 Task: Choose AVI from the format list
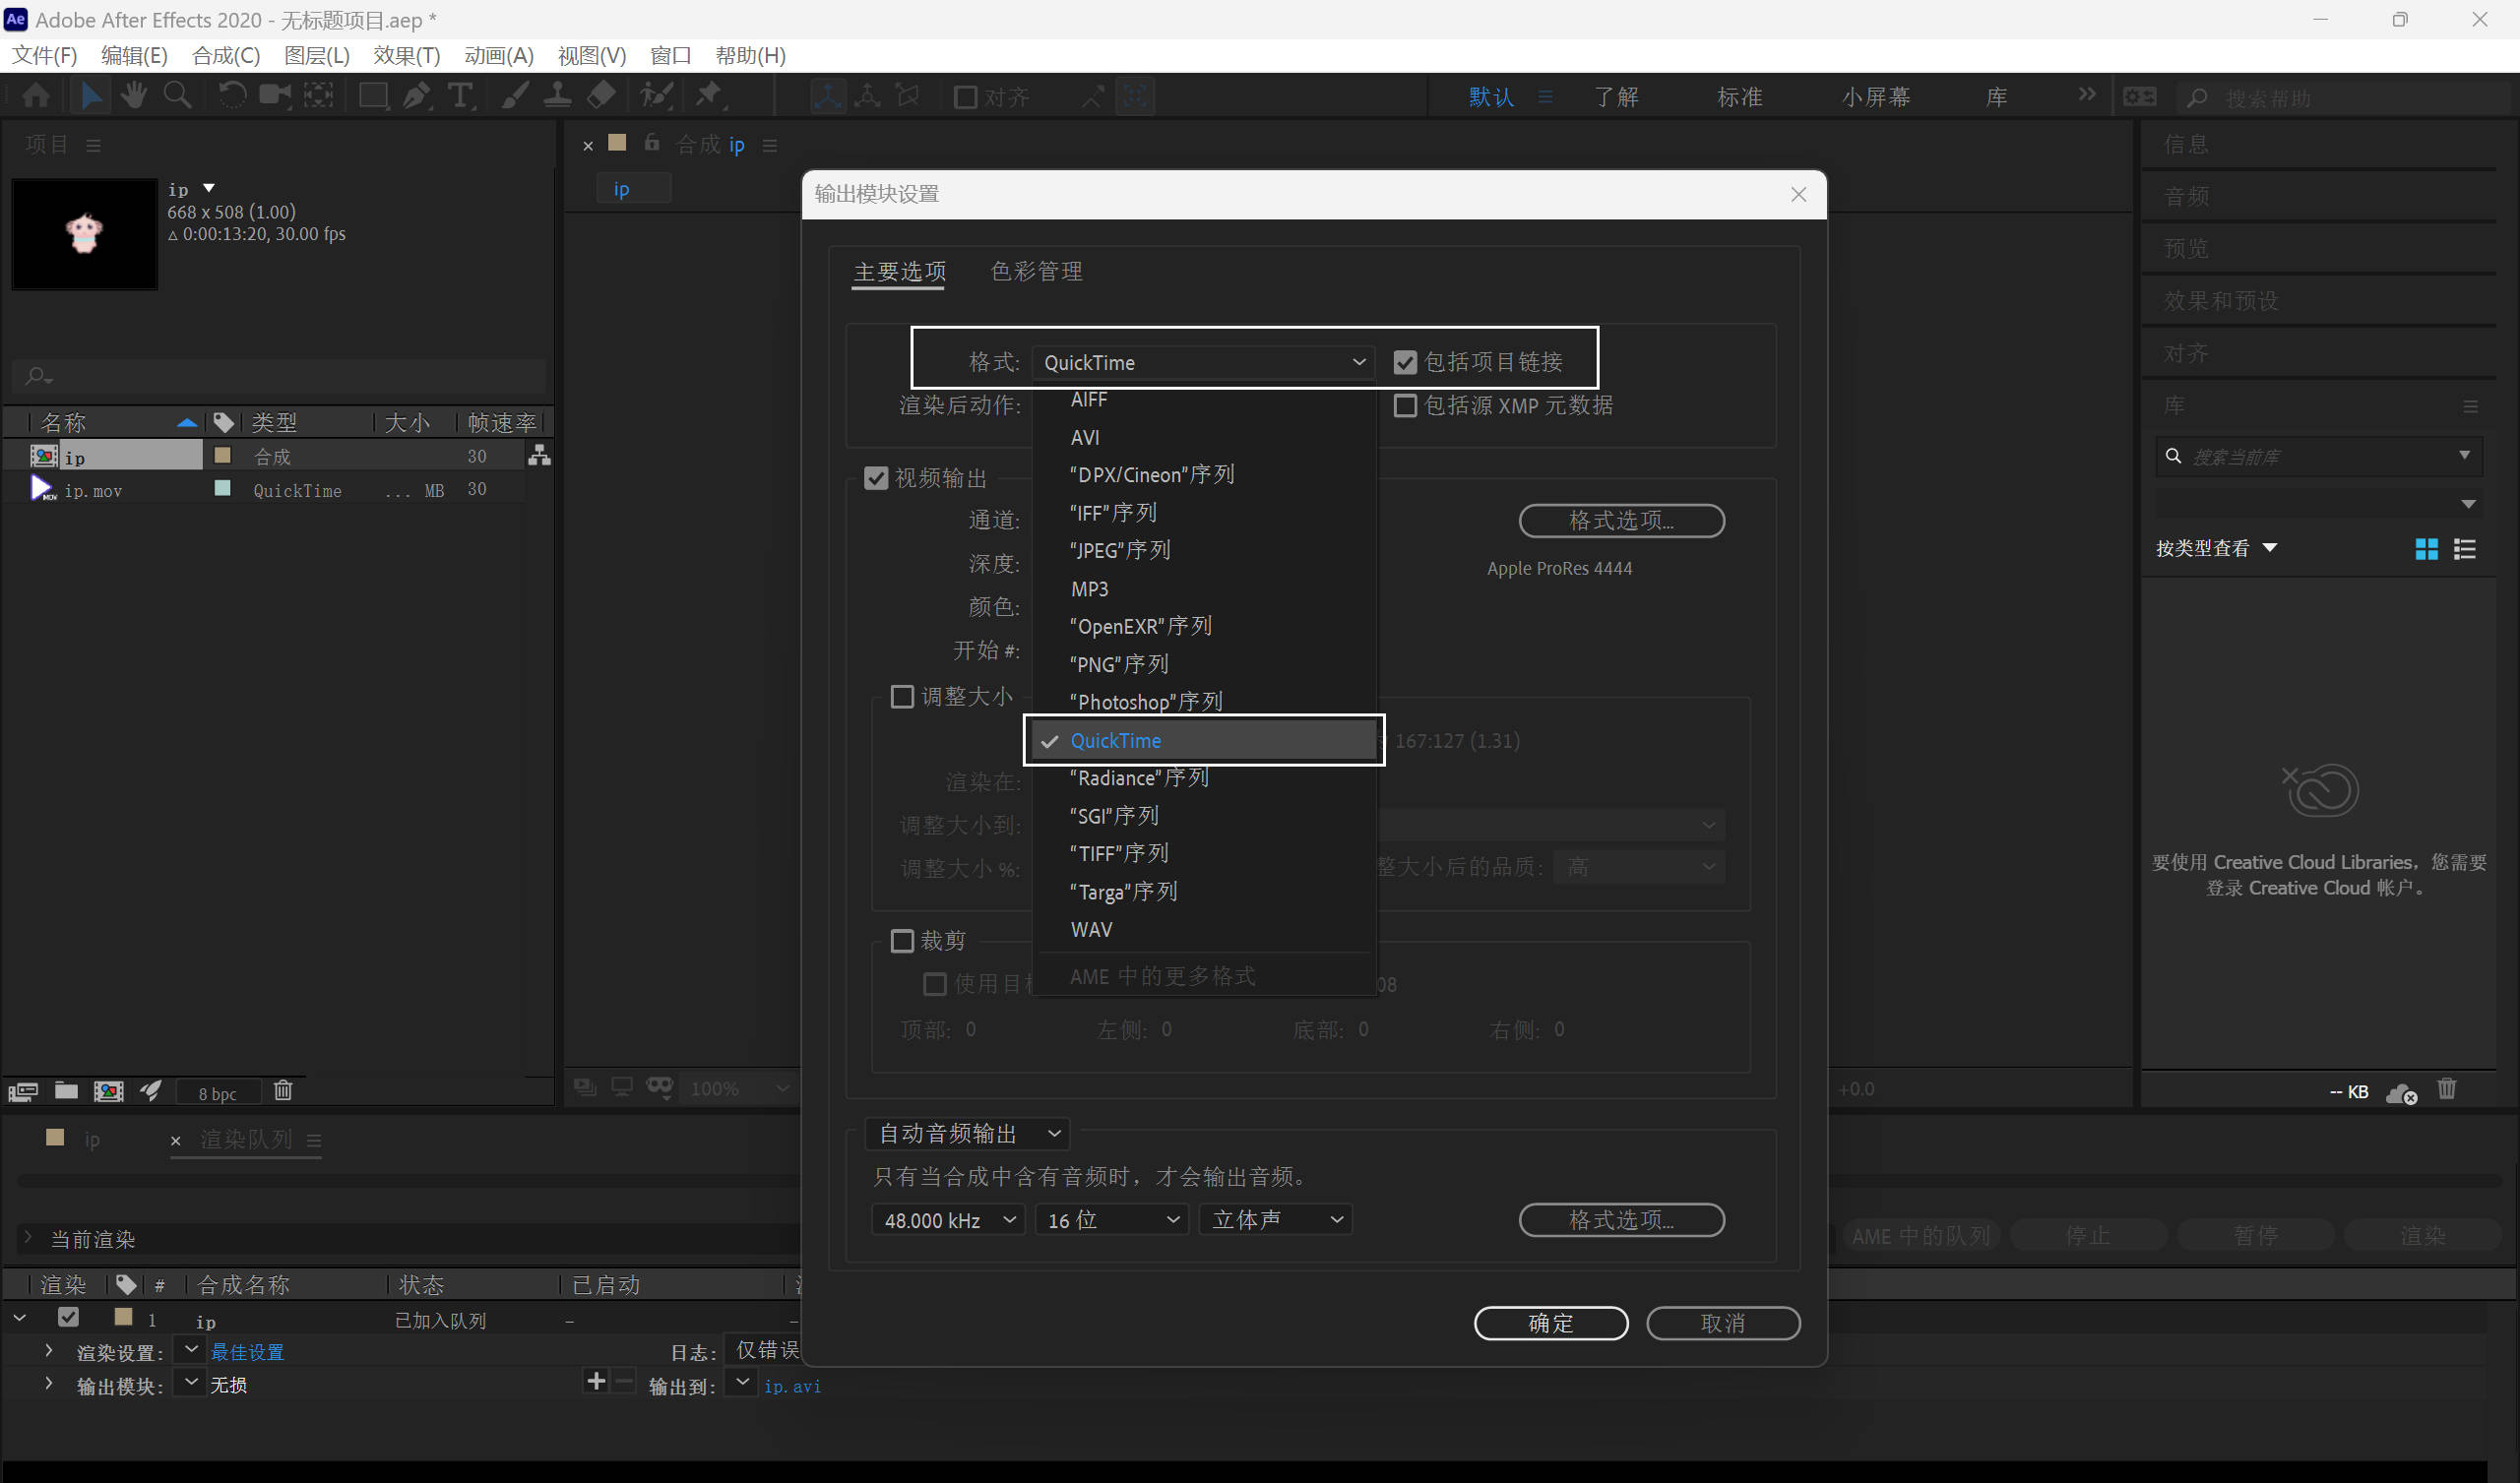(1085, 437)
